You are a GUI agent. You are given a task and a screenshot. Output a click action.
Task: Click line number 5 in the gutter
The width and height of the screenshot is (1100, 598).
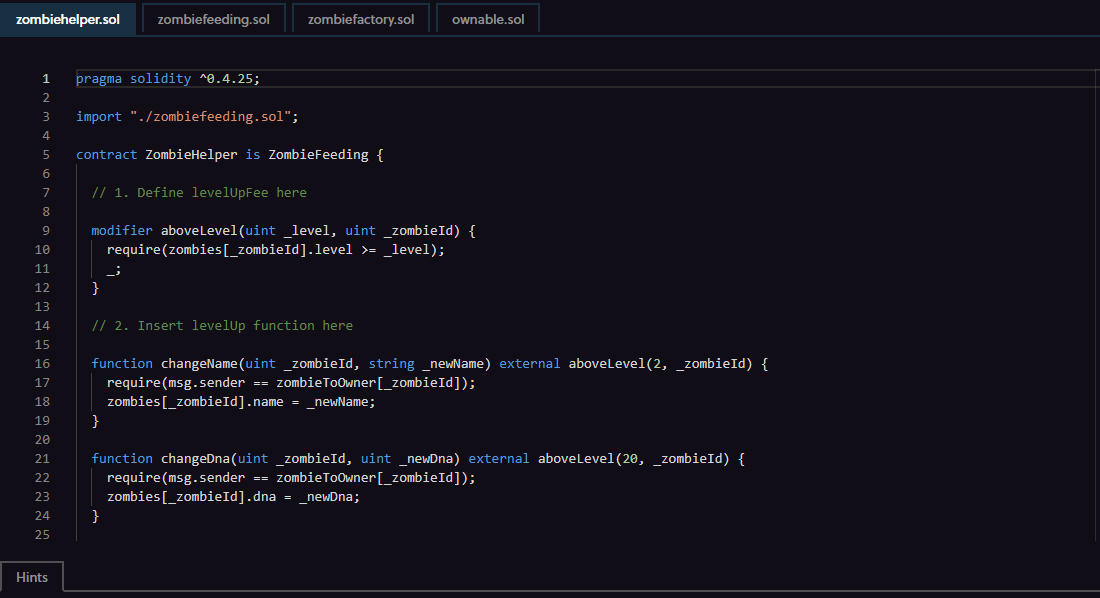pyautogui.click(x=46, y=154)
